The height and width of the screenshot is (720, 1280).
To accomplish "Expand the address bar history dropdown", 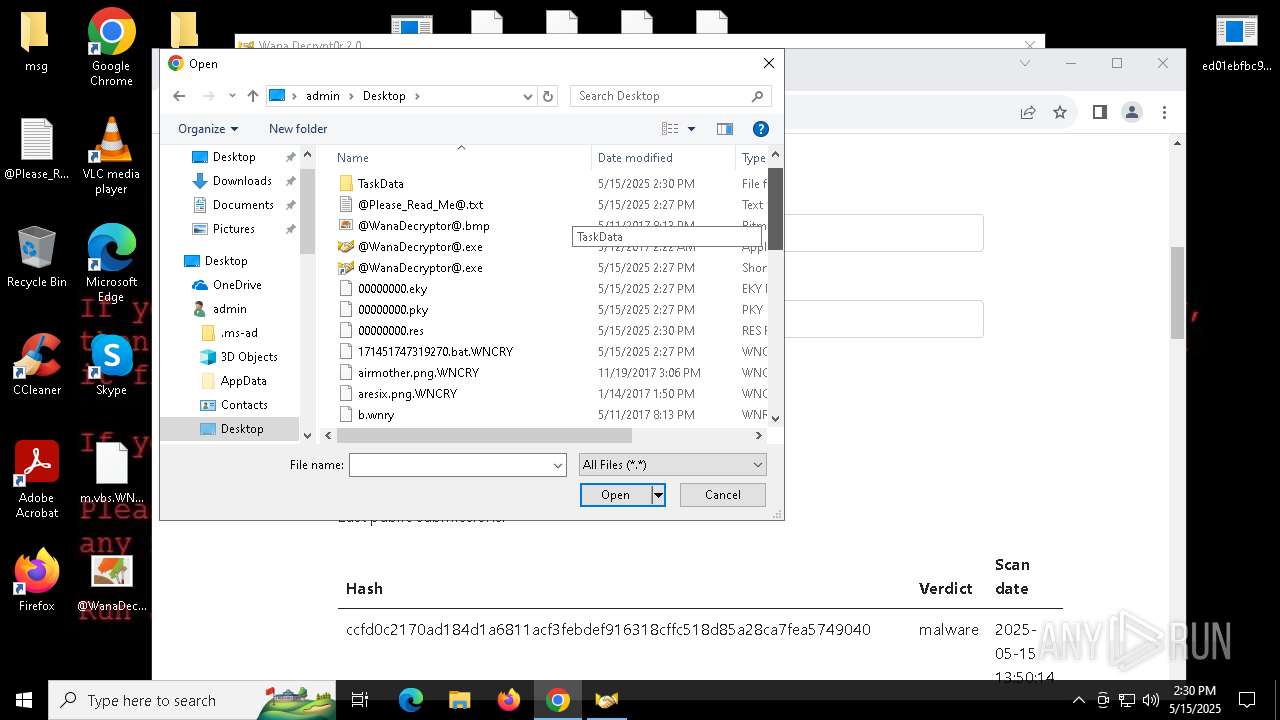I will point(528,96).
